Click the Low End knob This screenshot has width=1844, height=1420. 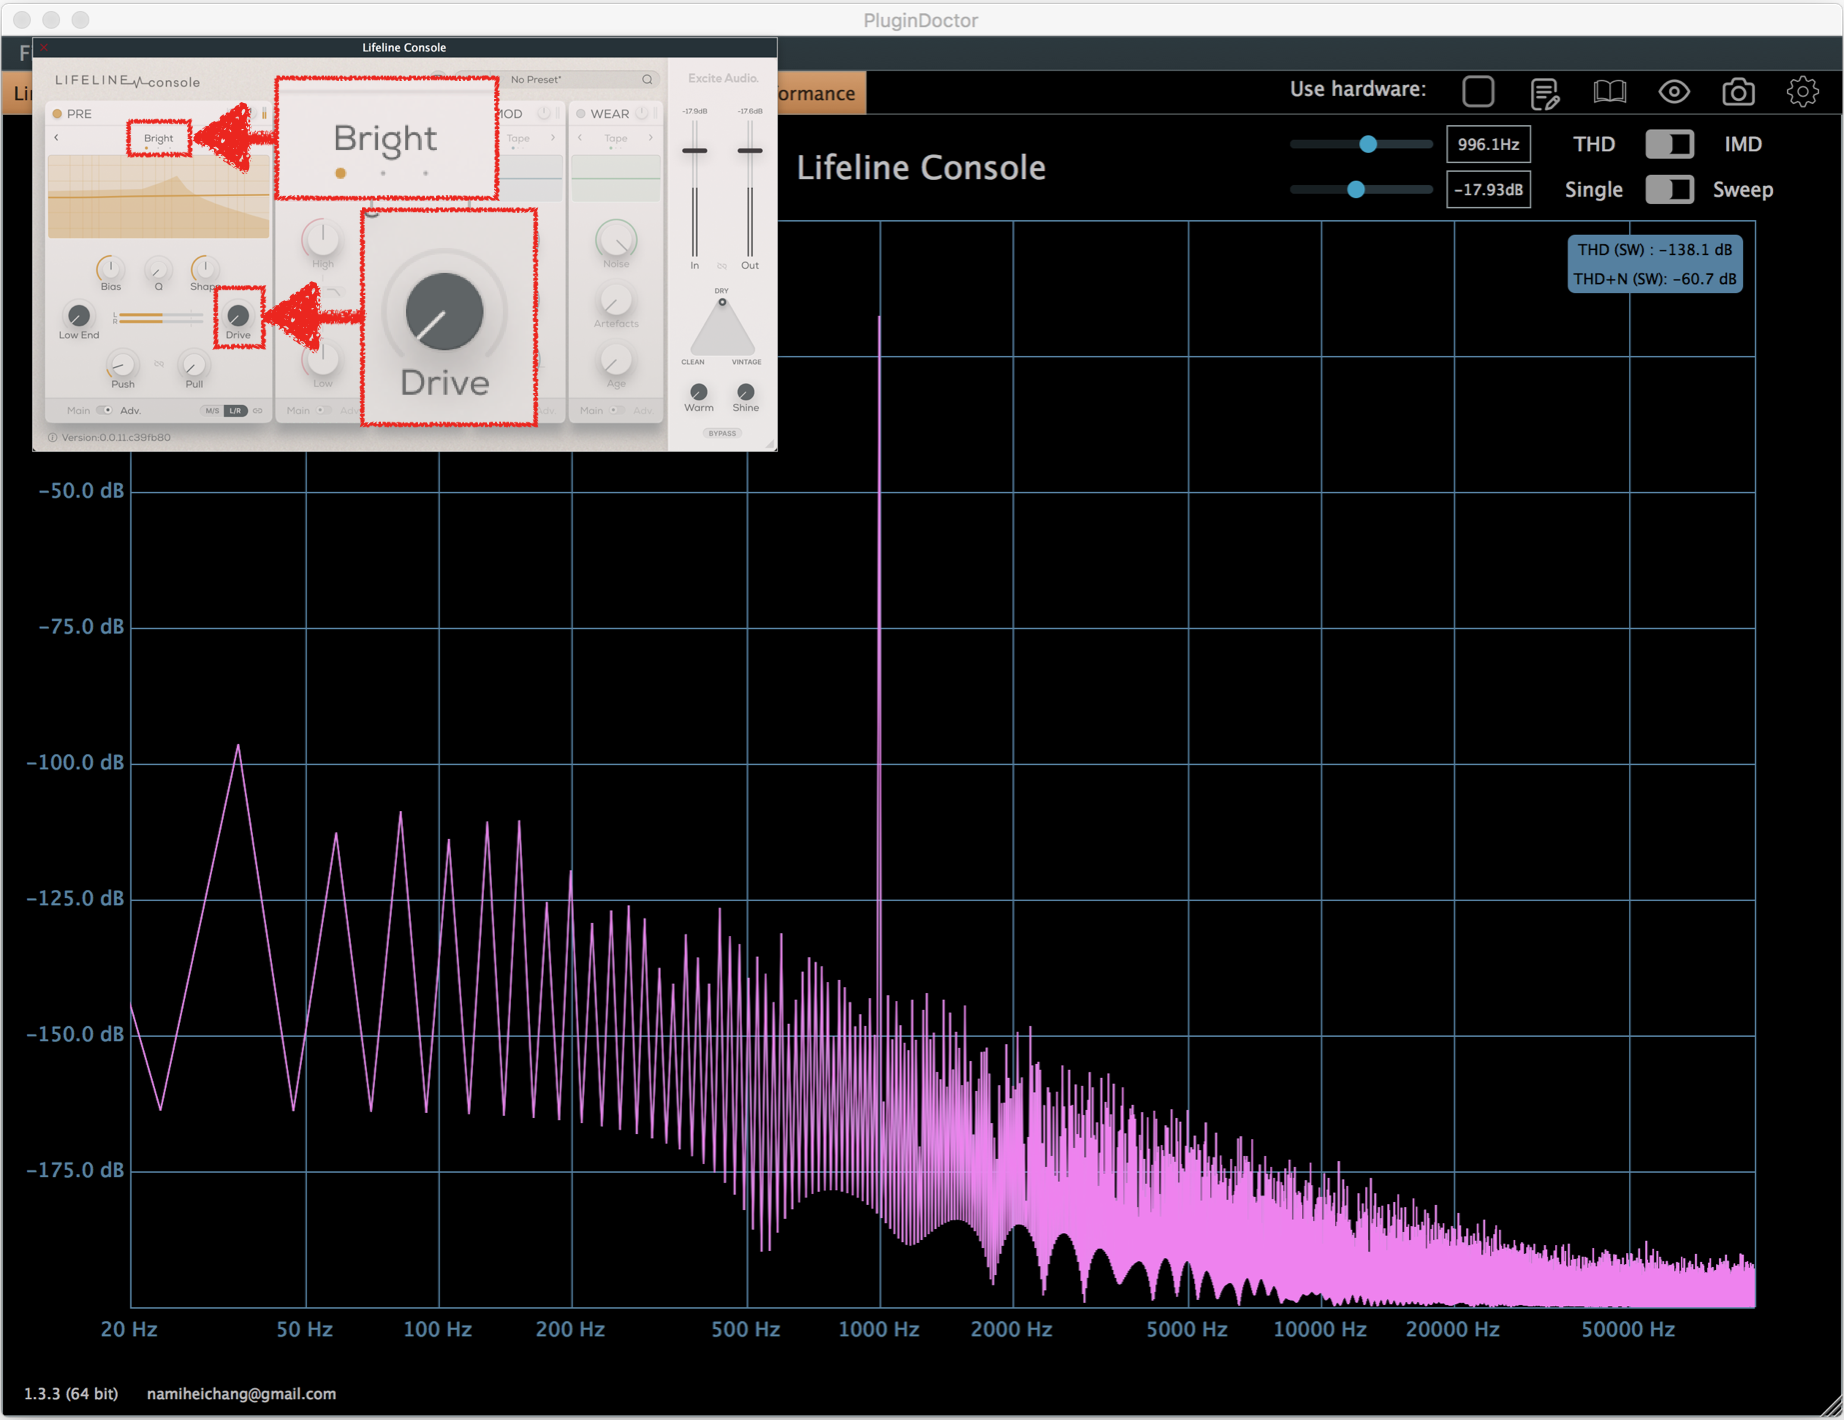point(78,316)
